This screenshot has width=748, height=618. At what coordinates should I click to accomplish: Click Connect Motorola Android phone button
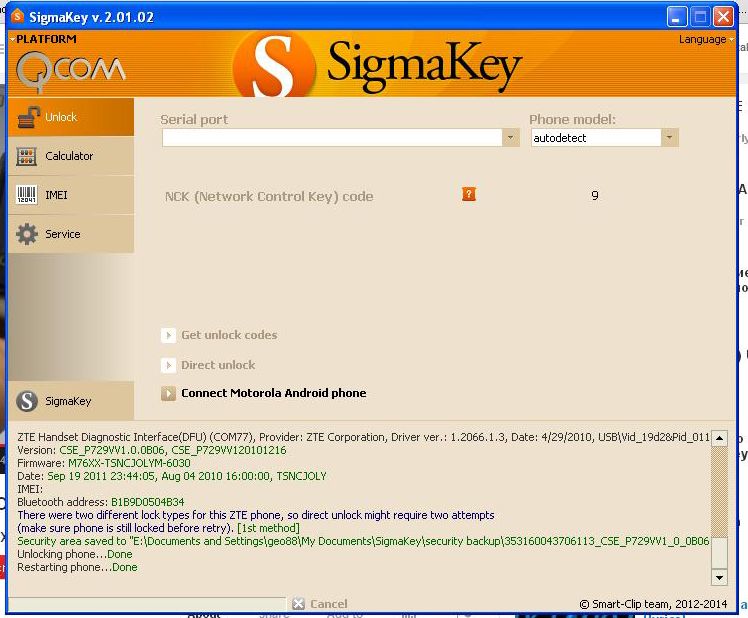pos(273,393)
